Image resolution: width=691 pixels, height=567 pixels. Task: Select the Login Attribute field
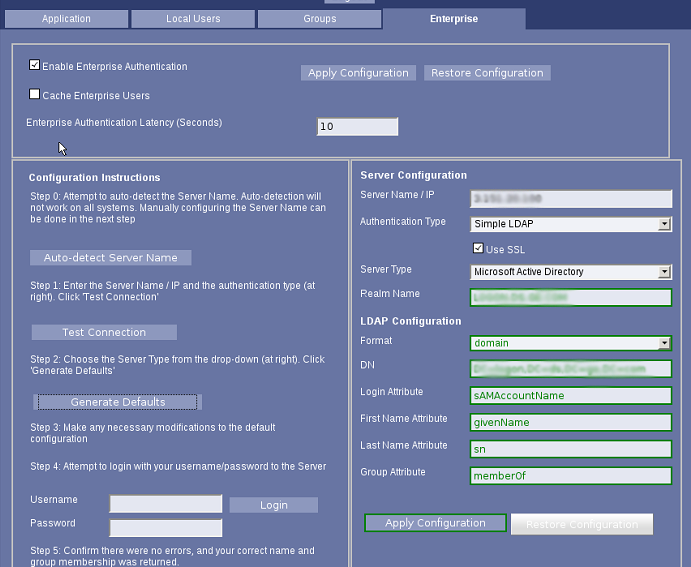(570, 395)
